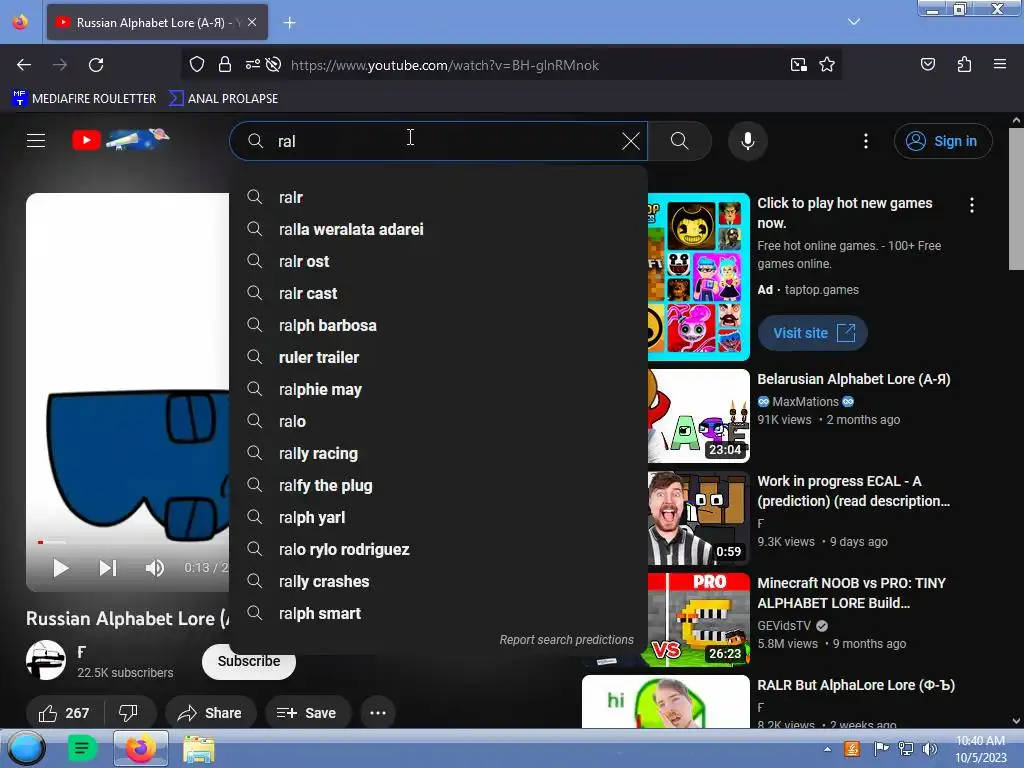This screenshot has height=768, width=1024.
Task: Select the 'rally crashes' suggestion
Action: click(438, 581)
